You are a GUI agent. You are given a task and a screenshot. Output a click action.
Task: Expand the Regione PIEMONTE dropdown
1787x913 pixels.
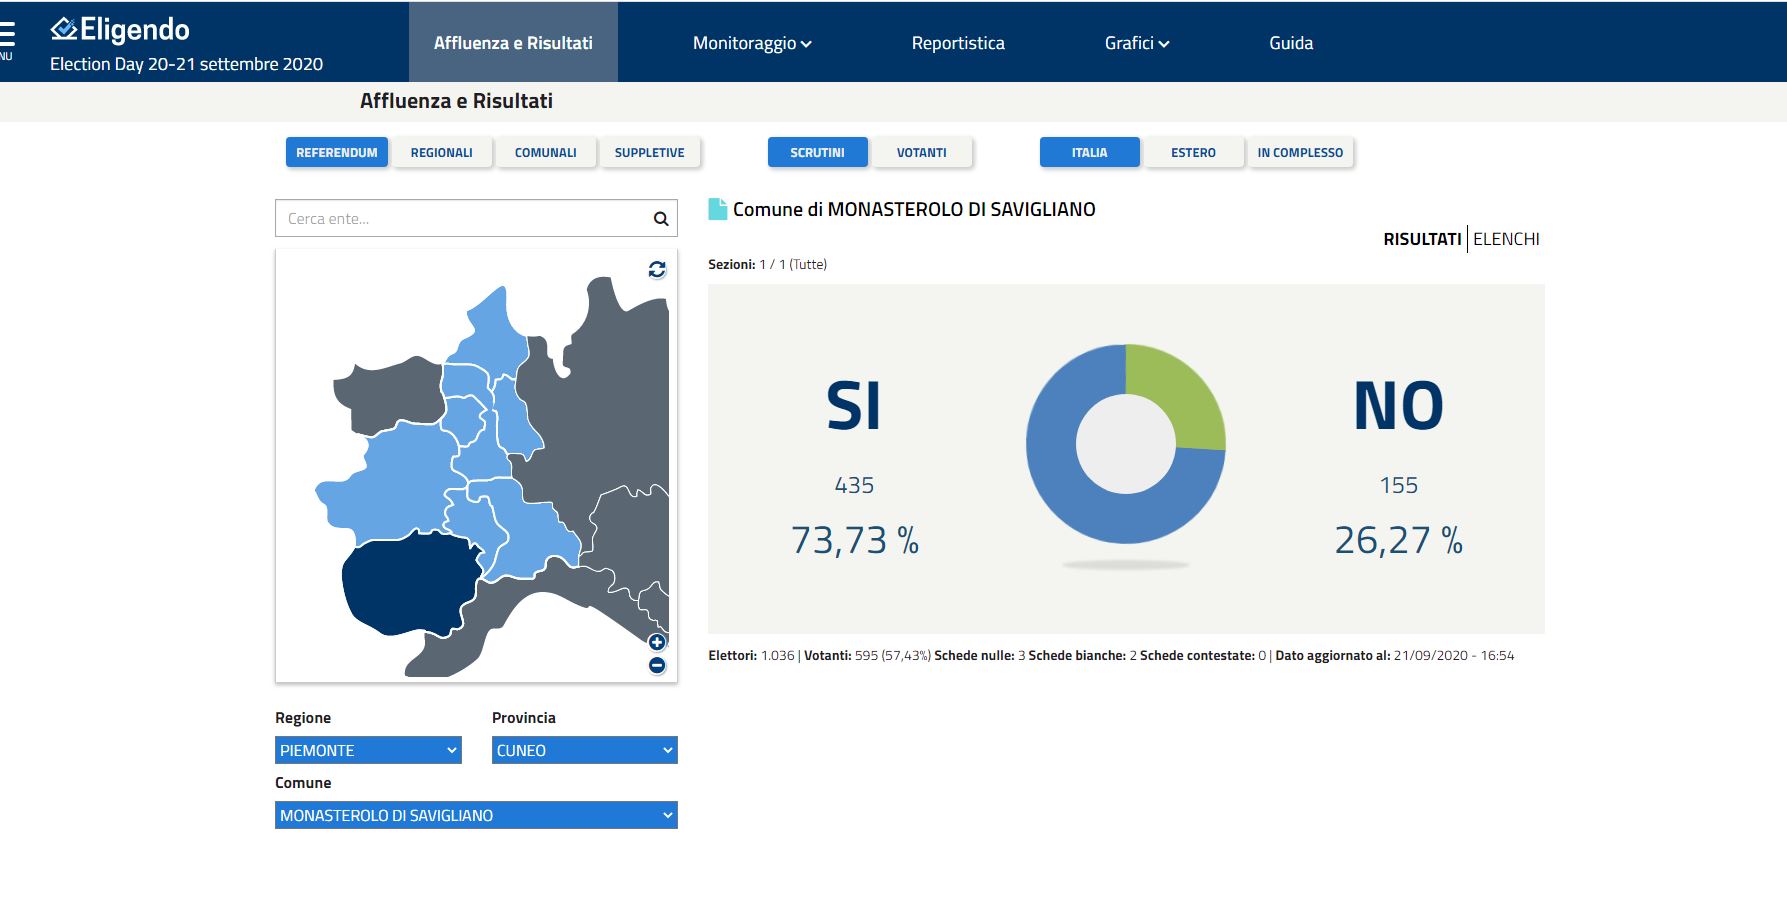point(368,750)
